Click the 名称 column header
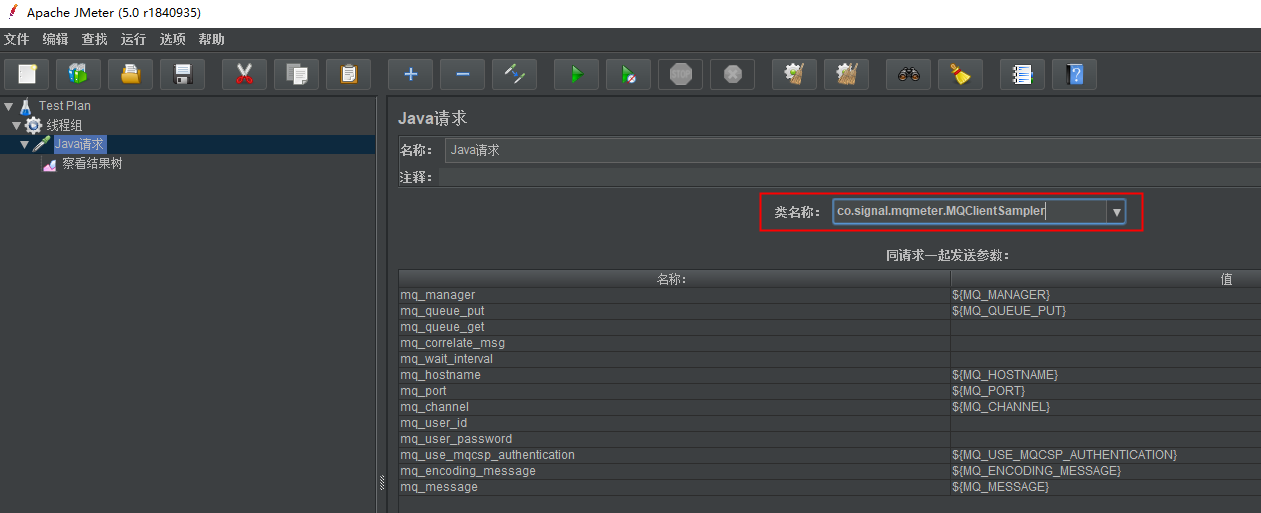 point(674,279)
